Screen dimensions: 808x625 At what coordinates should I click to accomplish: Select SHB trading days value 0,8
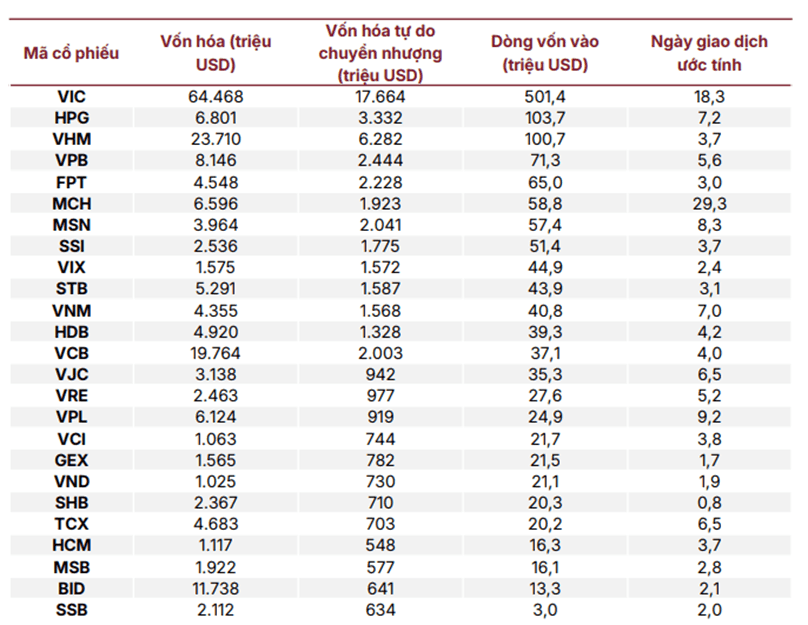point(709,502)
